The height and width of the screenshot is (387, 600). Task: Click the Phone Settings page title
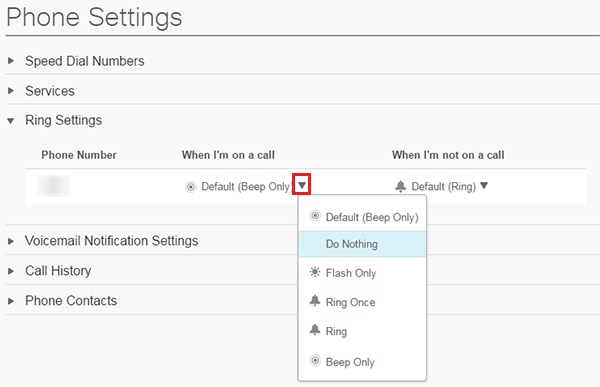[94, 17]
